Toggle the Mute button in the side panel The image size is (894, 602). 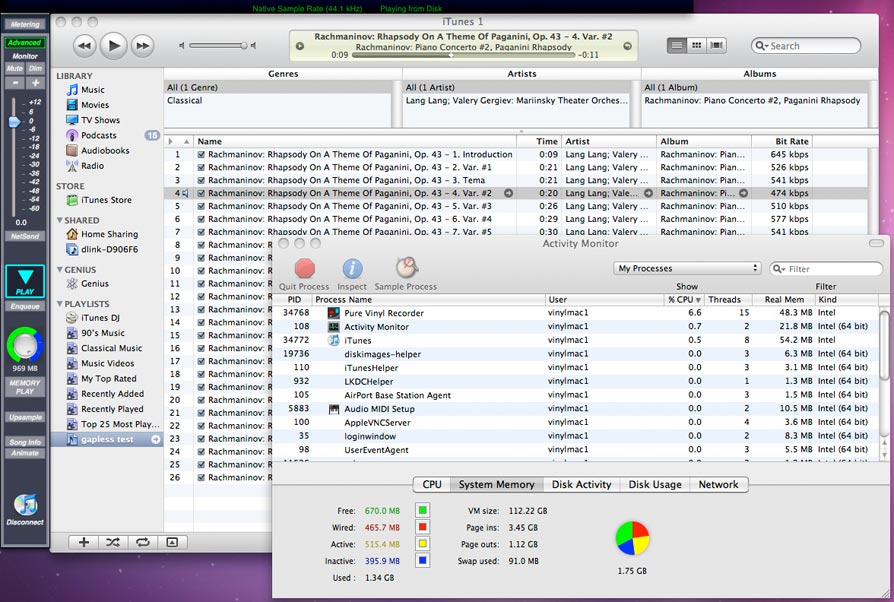tap(15, 68)
